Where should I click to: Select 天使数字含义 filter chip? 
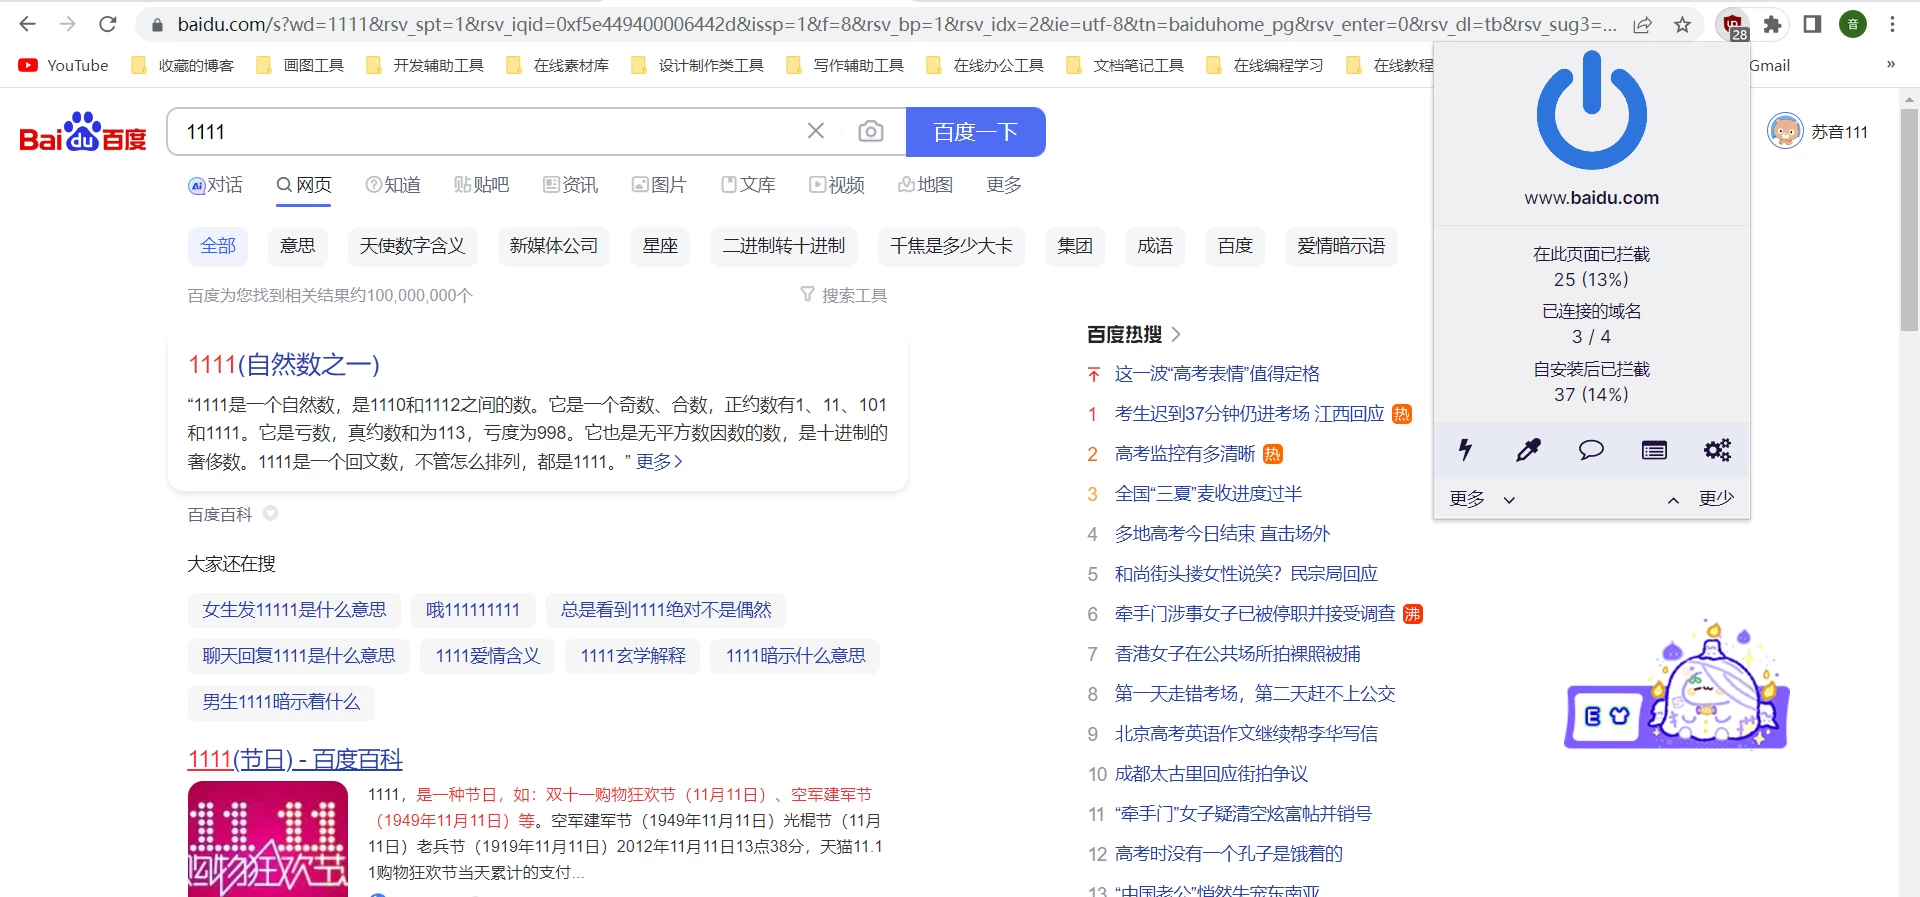tap(412, 246)
